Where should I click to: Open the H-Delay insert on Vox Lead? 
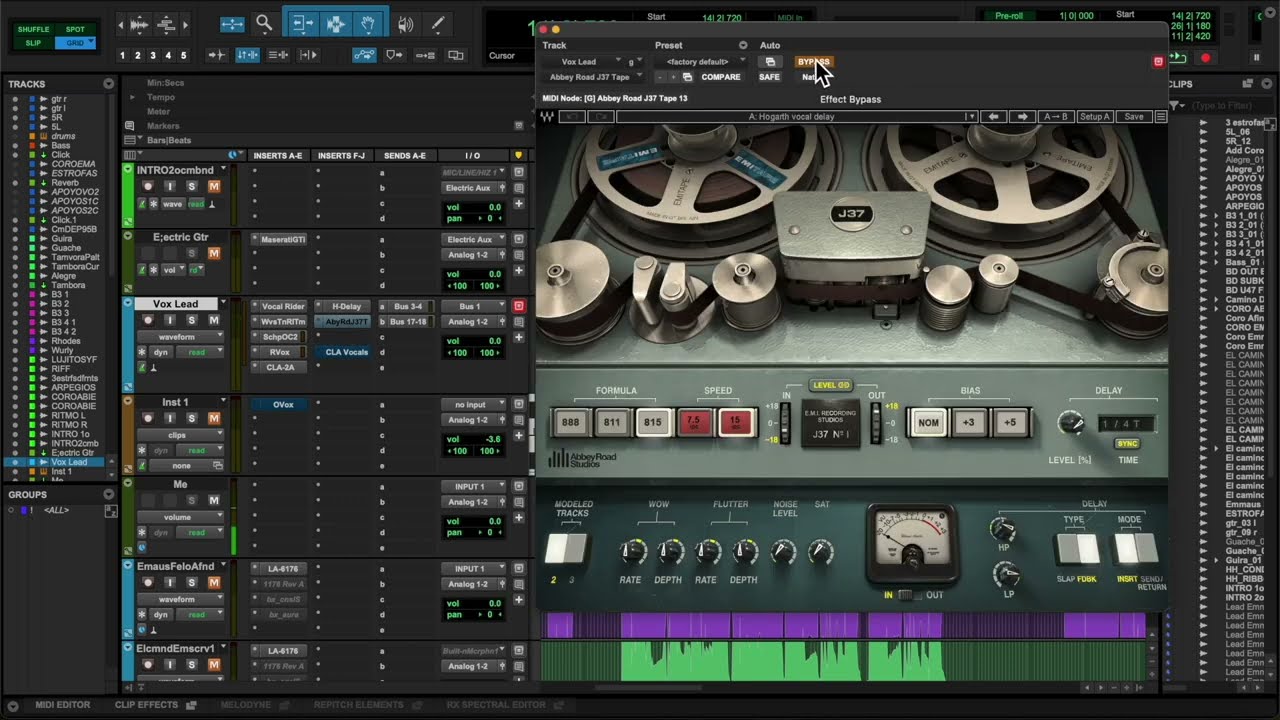[x=346, y=306]
